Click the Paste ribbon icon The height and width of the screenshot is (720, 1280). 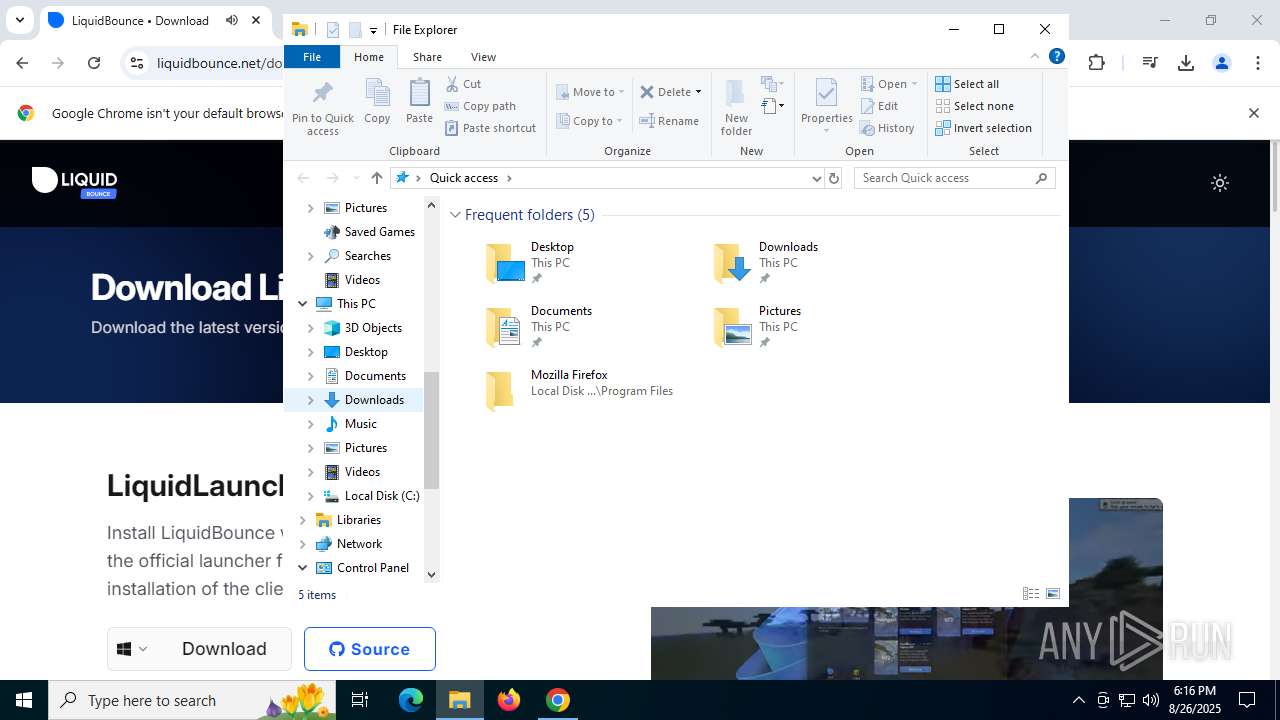coord(419,102)
